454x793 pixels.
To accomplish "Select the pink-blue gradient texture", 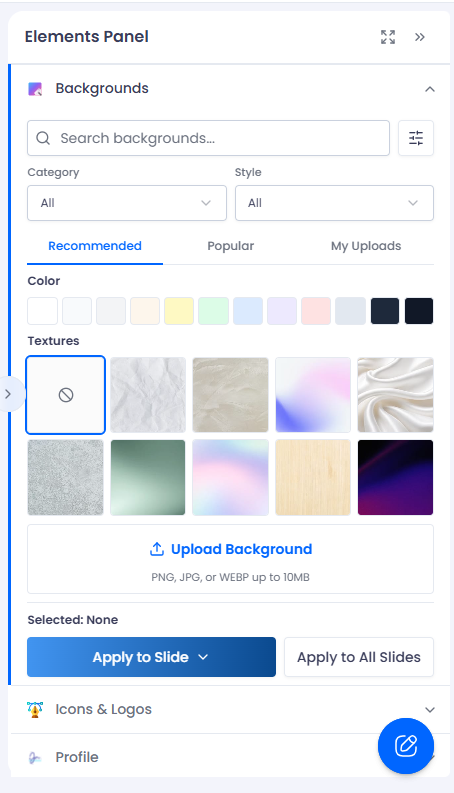I will 313,395.
